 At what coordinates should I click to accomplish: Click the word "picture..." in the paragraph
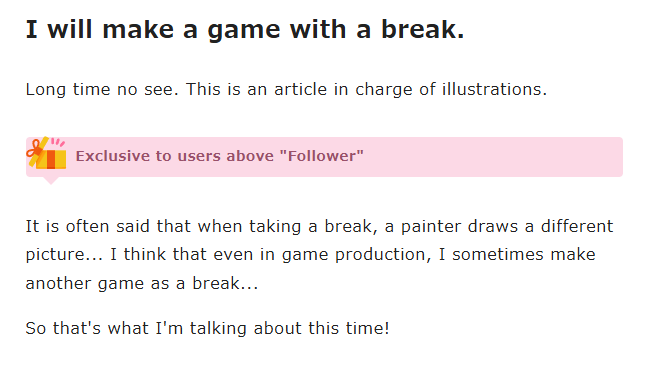(x=64, y=255)
